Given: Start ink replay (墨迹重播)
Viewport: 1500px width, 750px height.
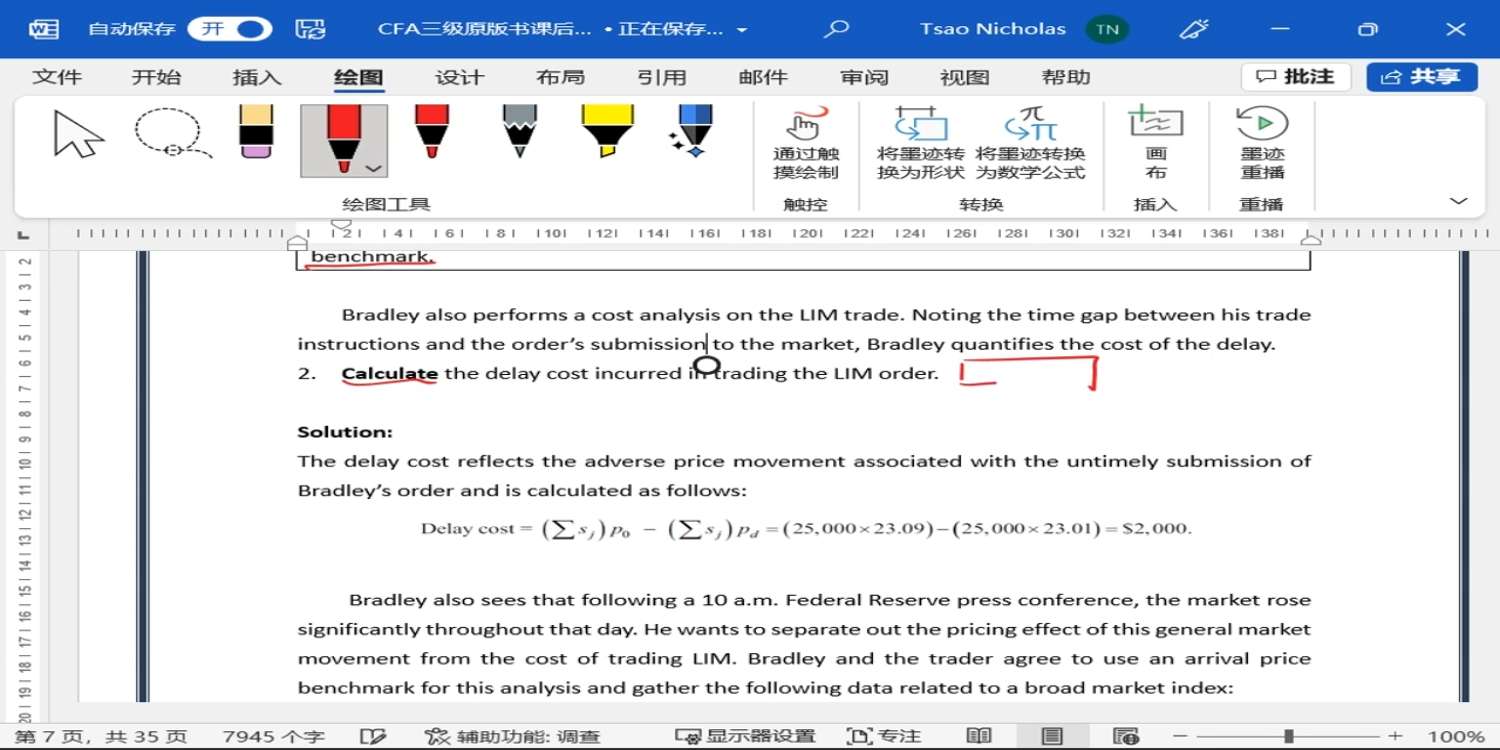Looking at the screenshot, I should (1262, 144).
